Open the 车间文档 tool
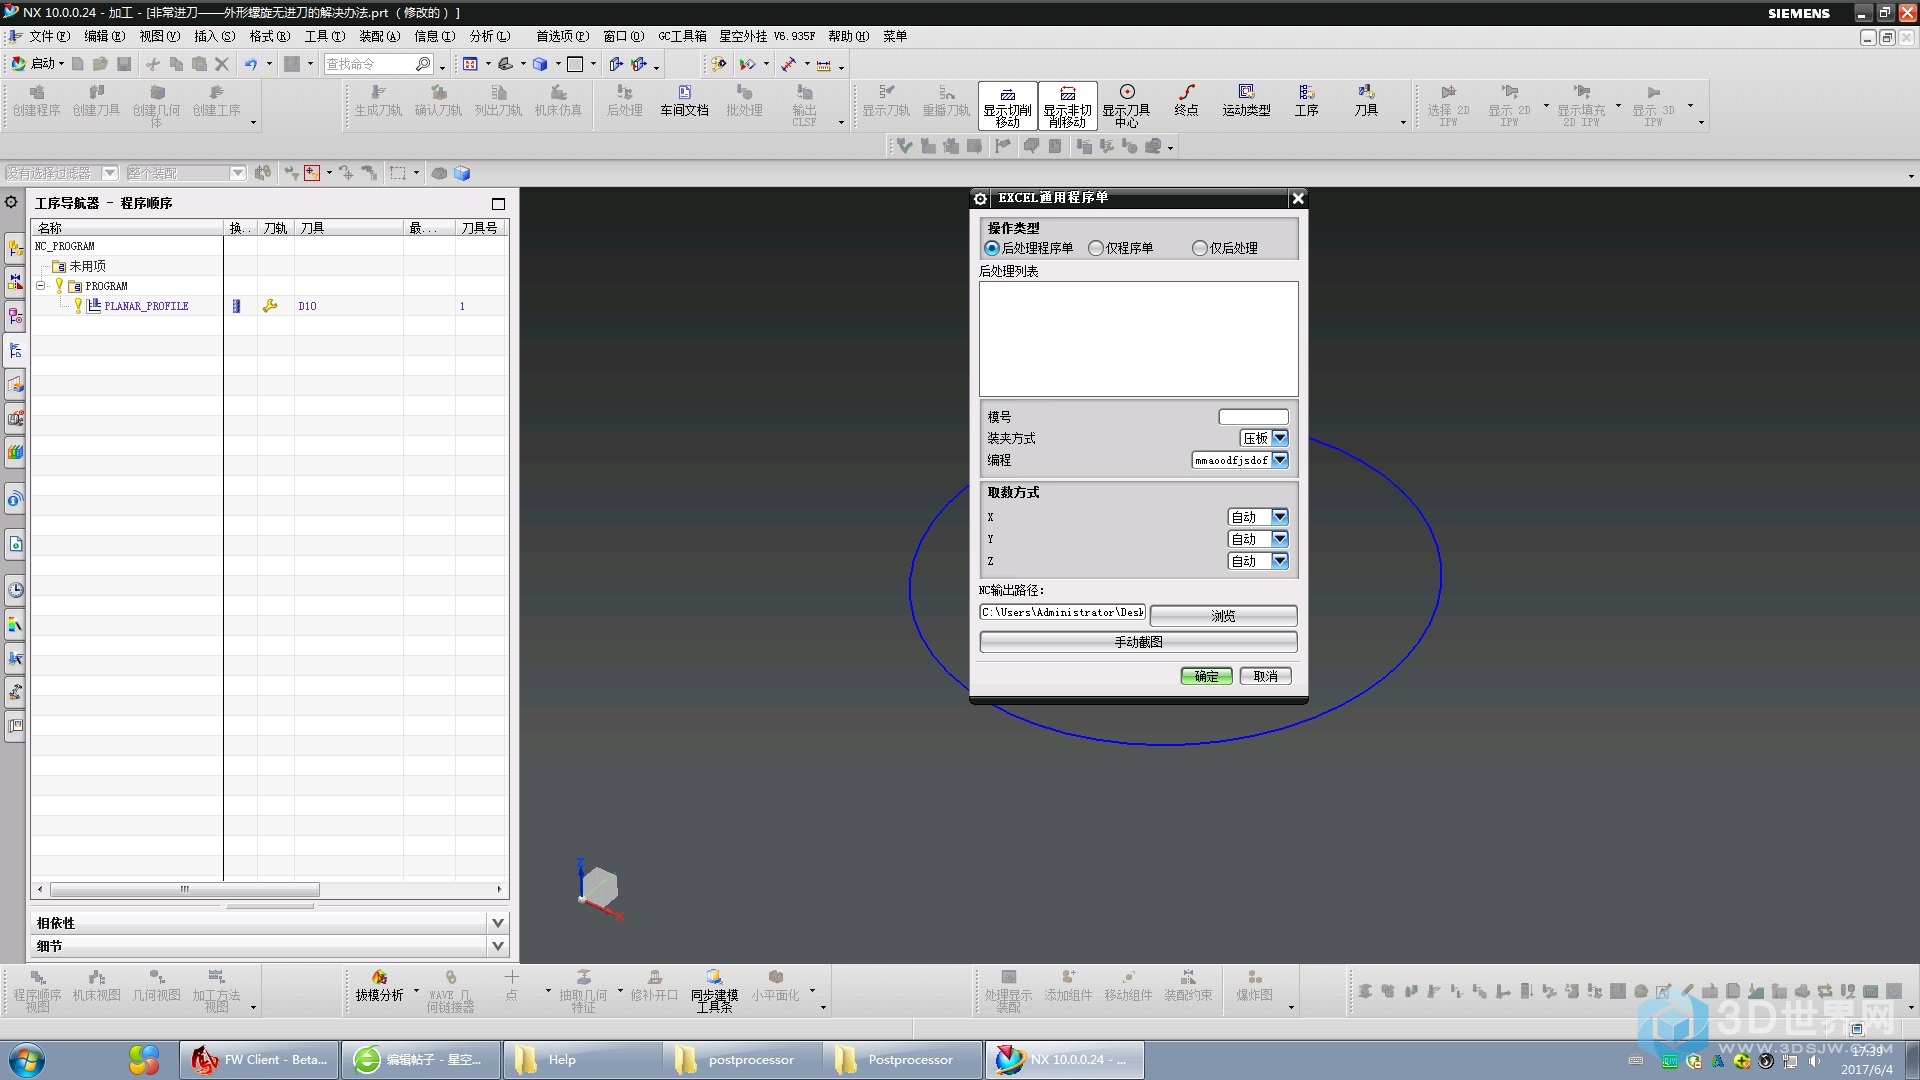This screenshot has width=1920, height=1080. pyautogui.click(x=684, y=100)
